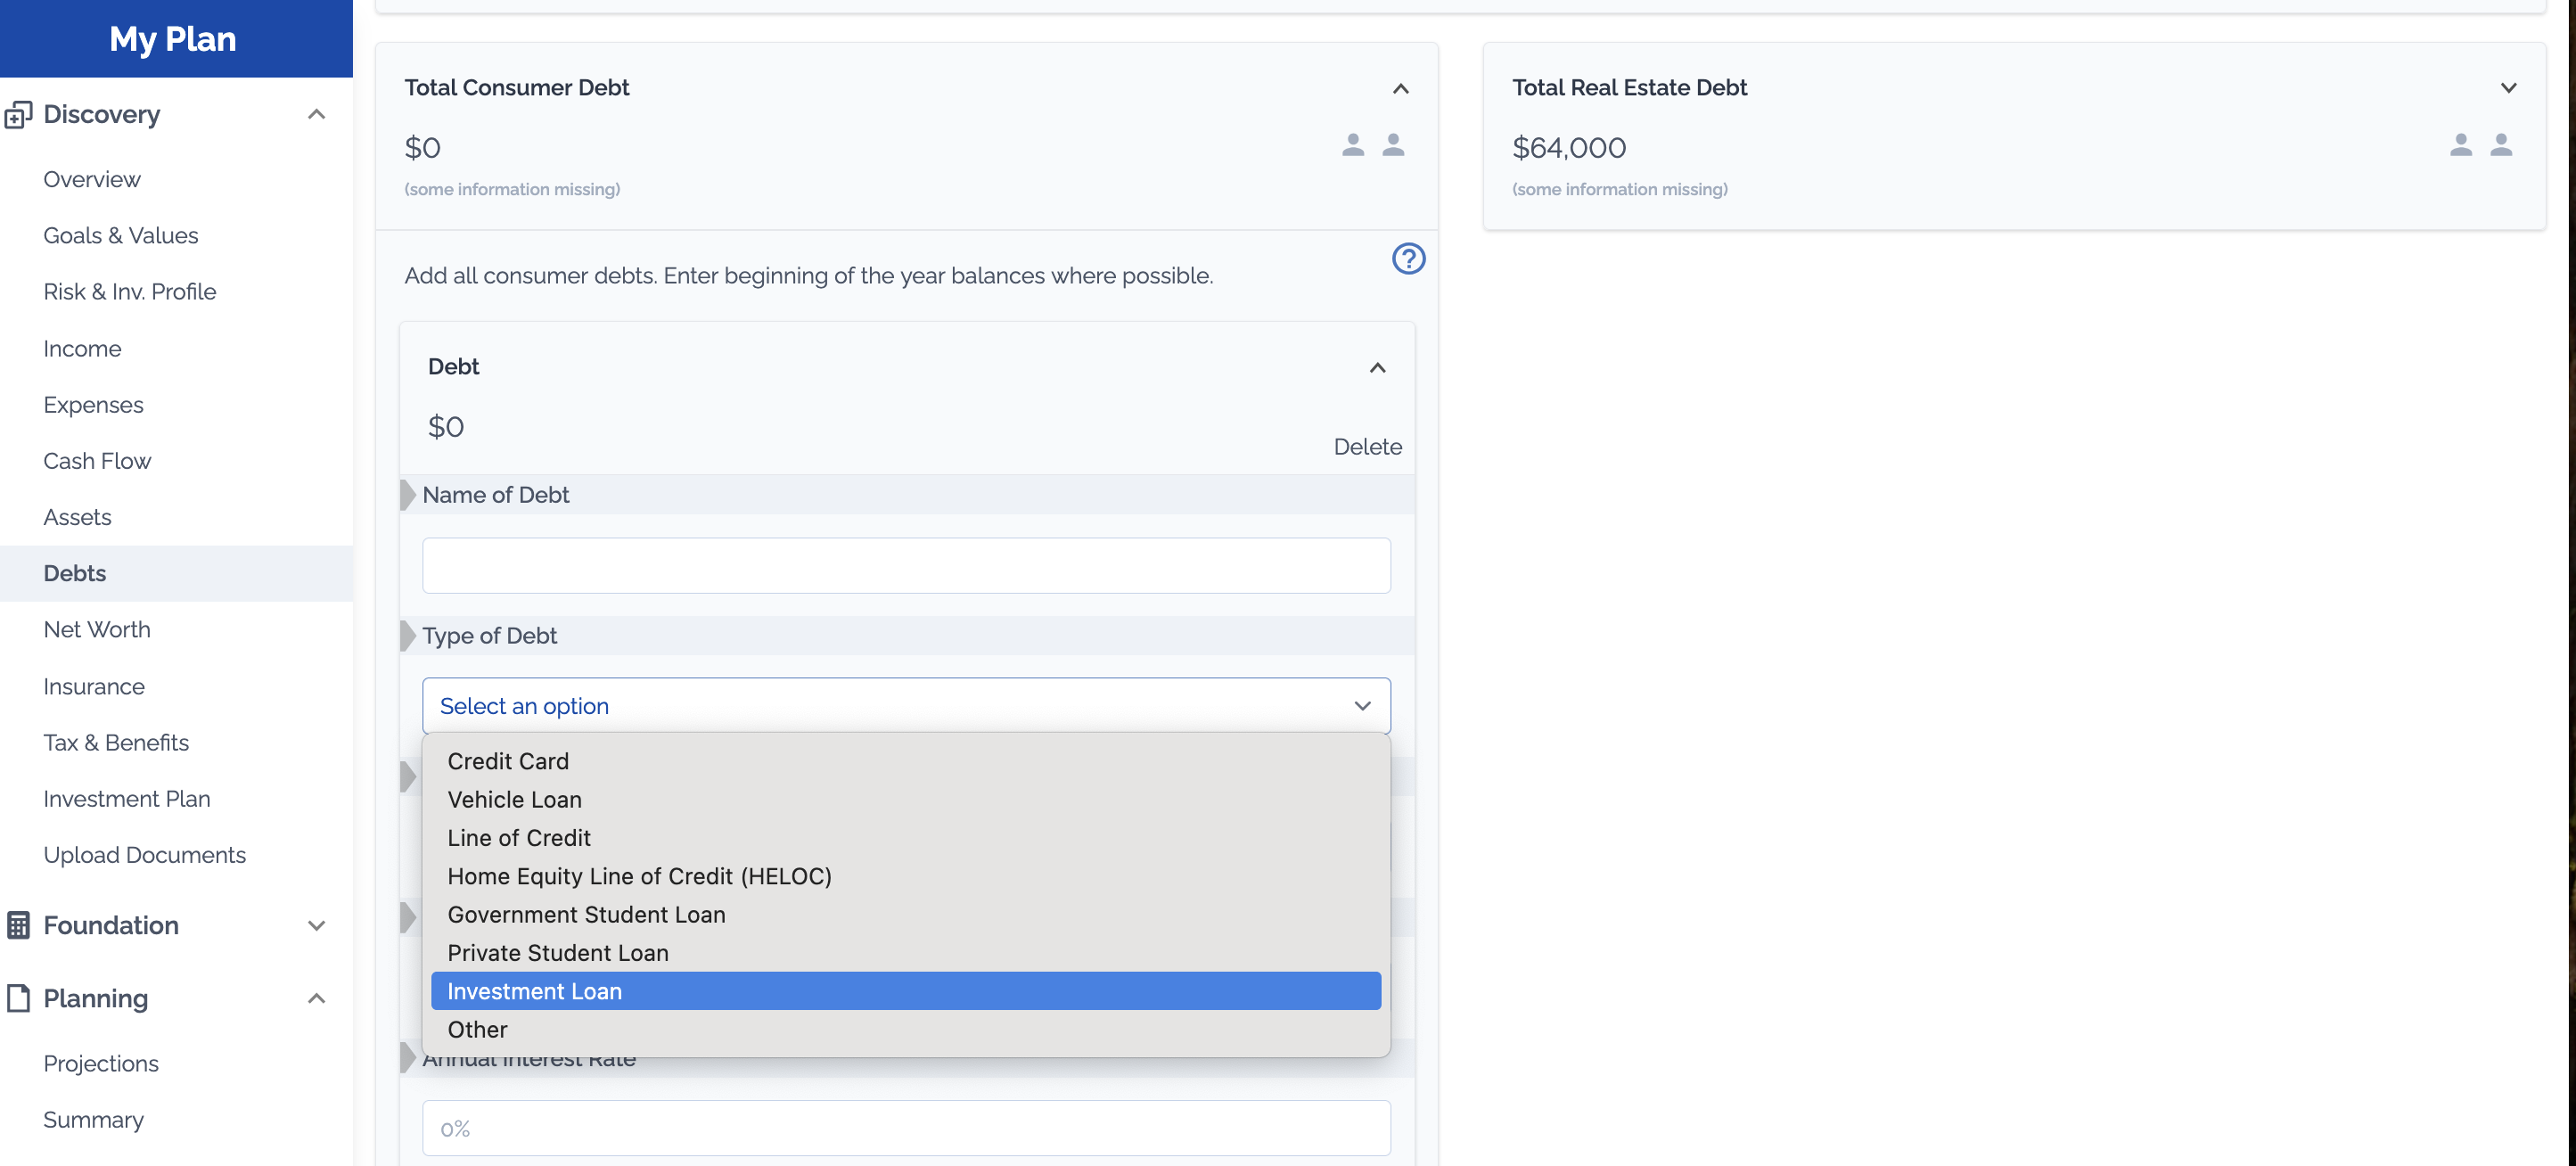Click second person icon under Total Consumer Debt
Screen dimensions: 2576x1166
tap(1393, 145)
